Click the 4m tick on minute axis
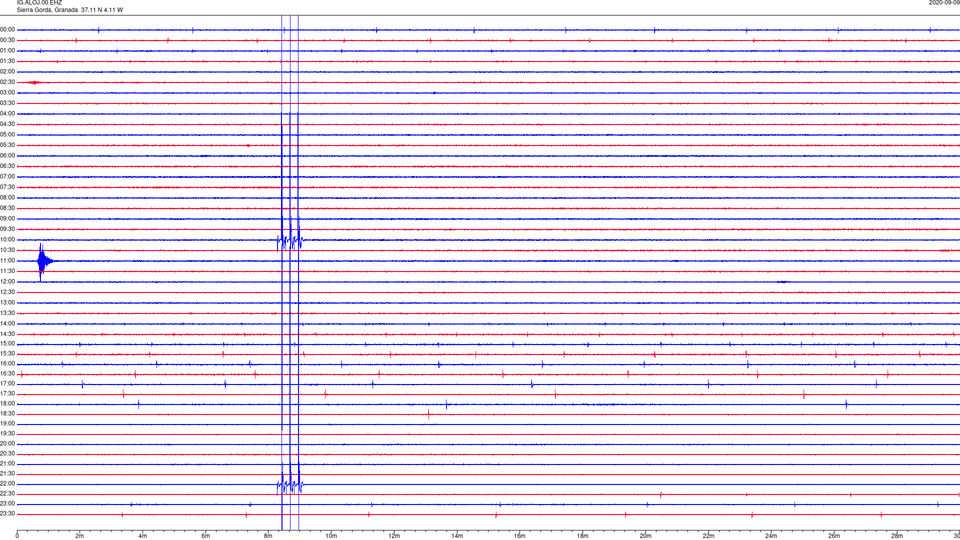 (143, 536)
